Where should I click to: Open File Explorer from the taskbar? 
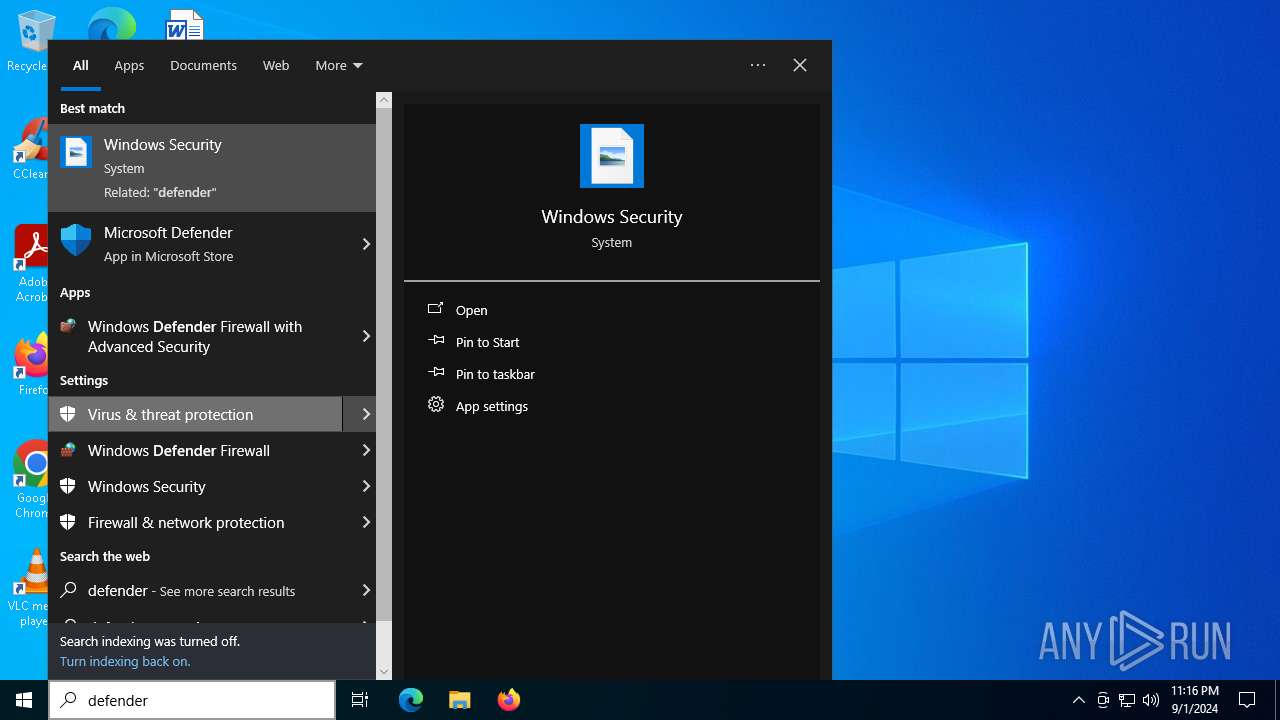[x=459, y=700]
